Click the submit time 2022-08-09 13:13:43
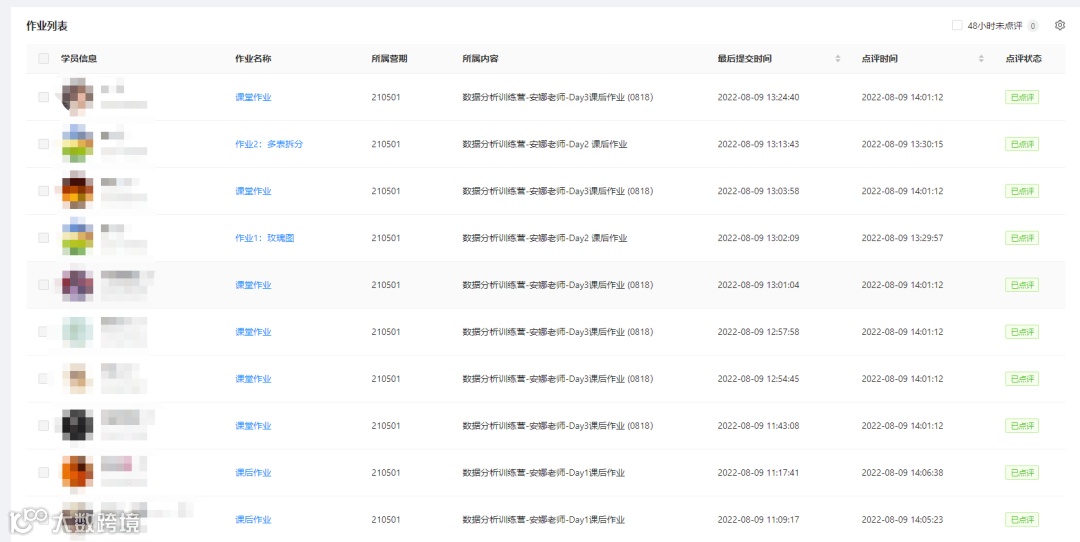The width and height of the screenshot is (1080, 542). coord(758,144)
